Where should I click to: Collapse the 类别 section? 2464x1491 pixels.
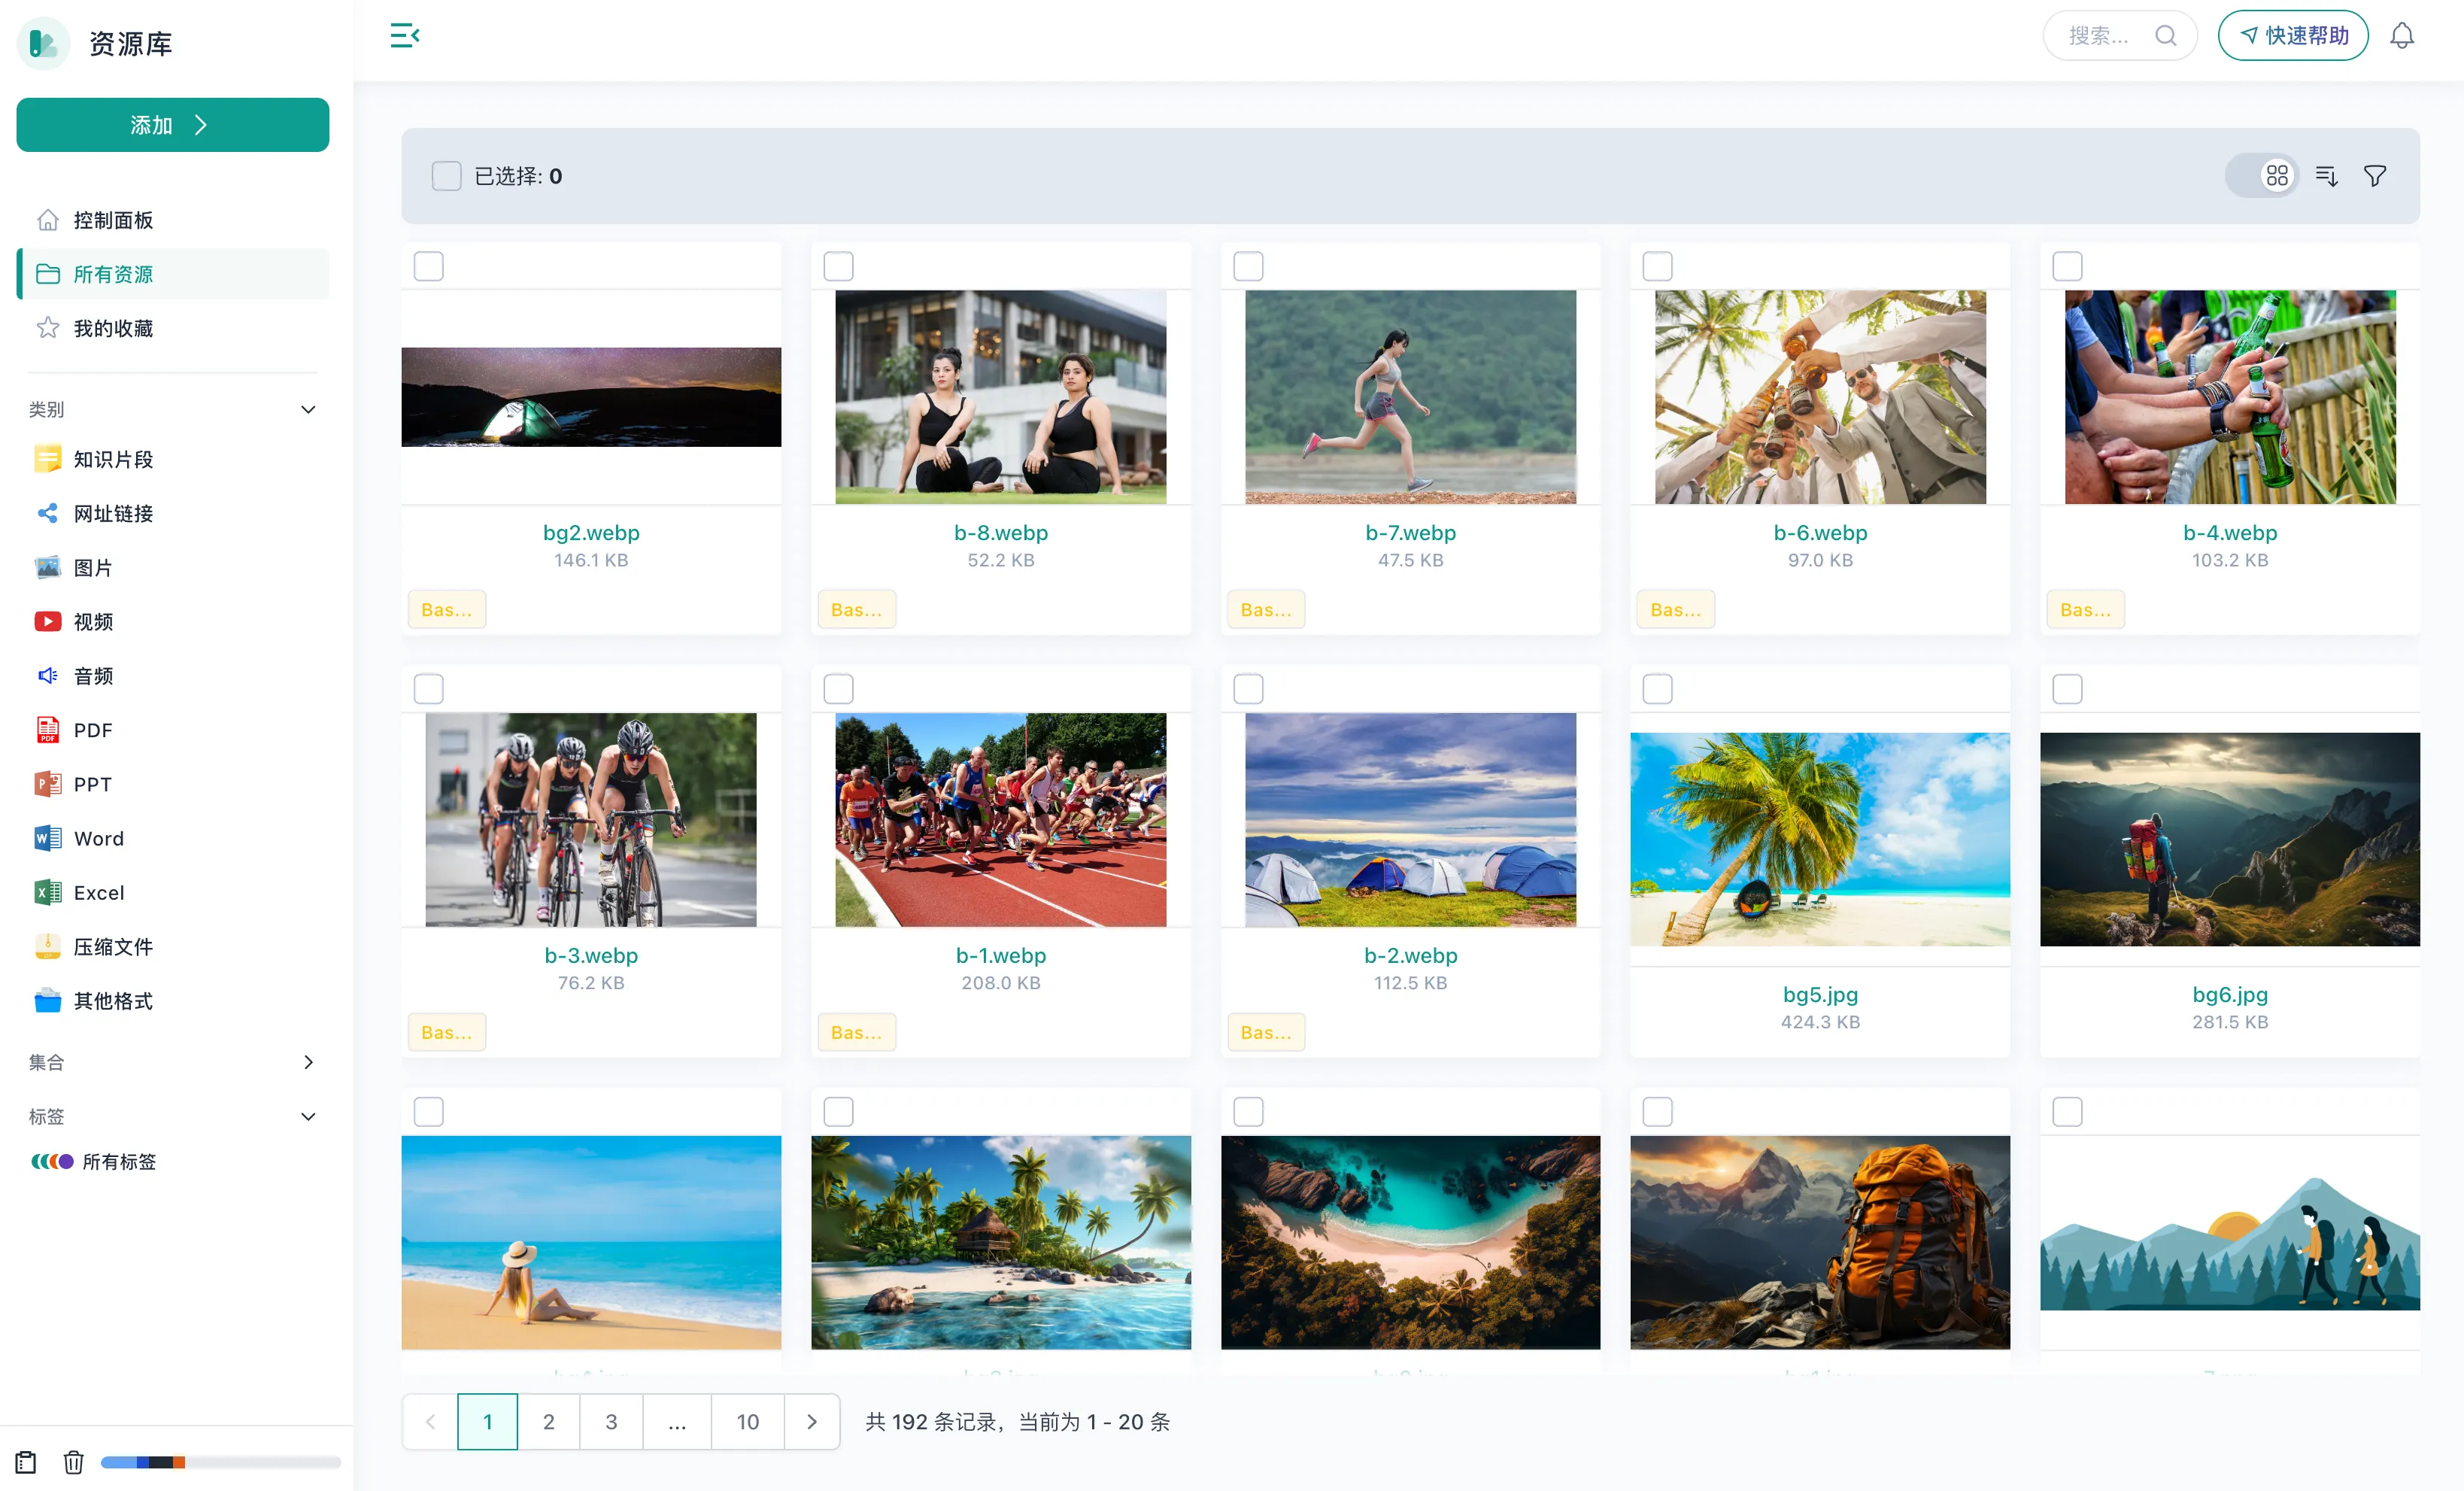308,410
